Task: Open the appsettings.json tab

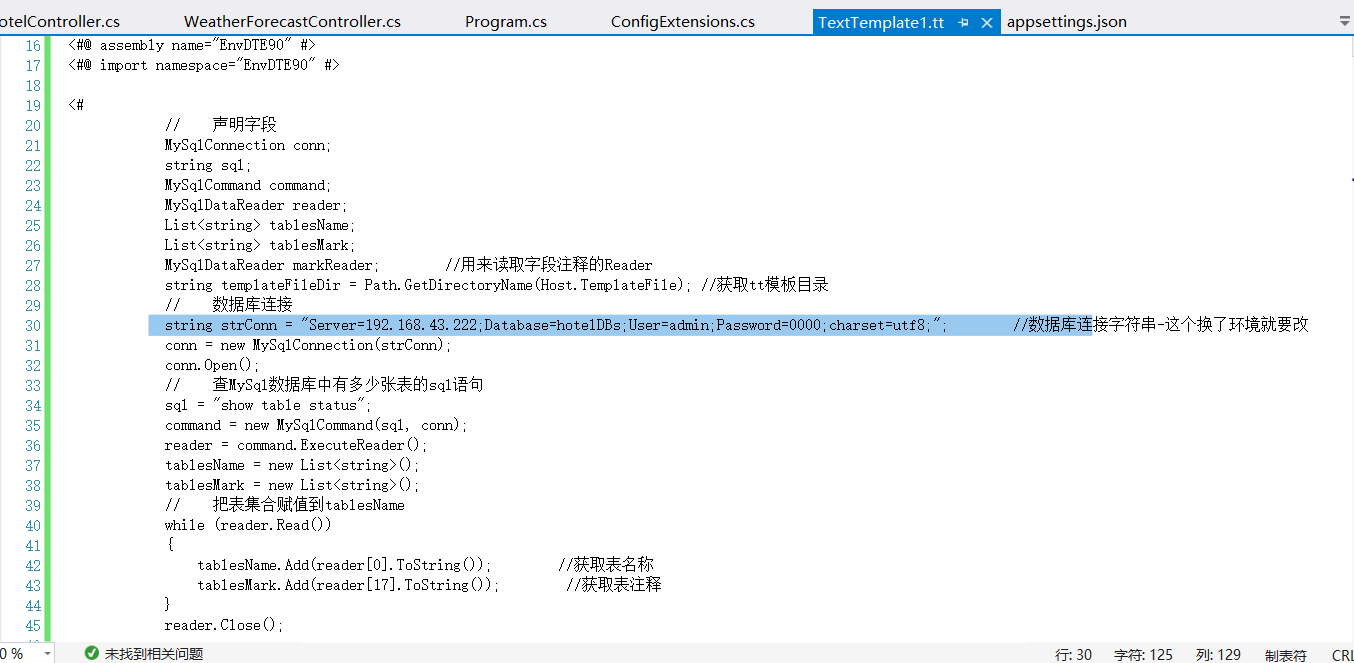Action: pos(1067,21)
